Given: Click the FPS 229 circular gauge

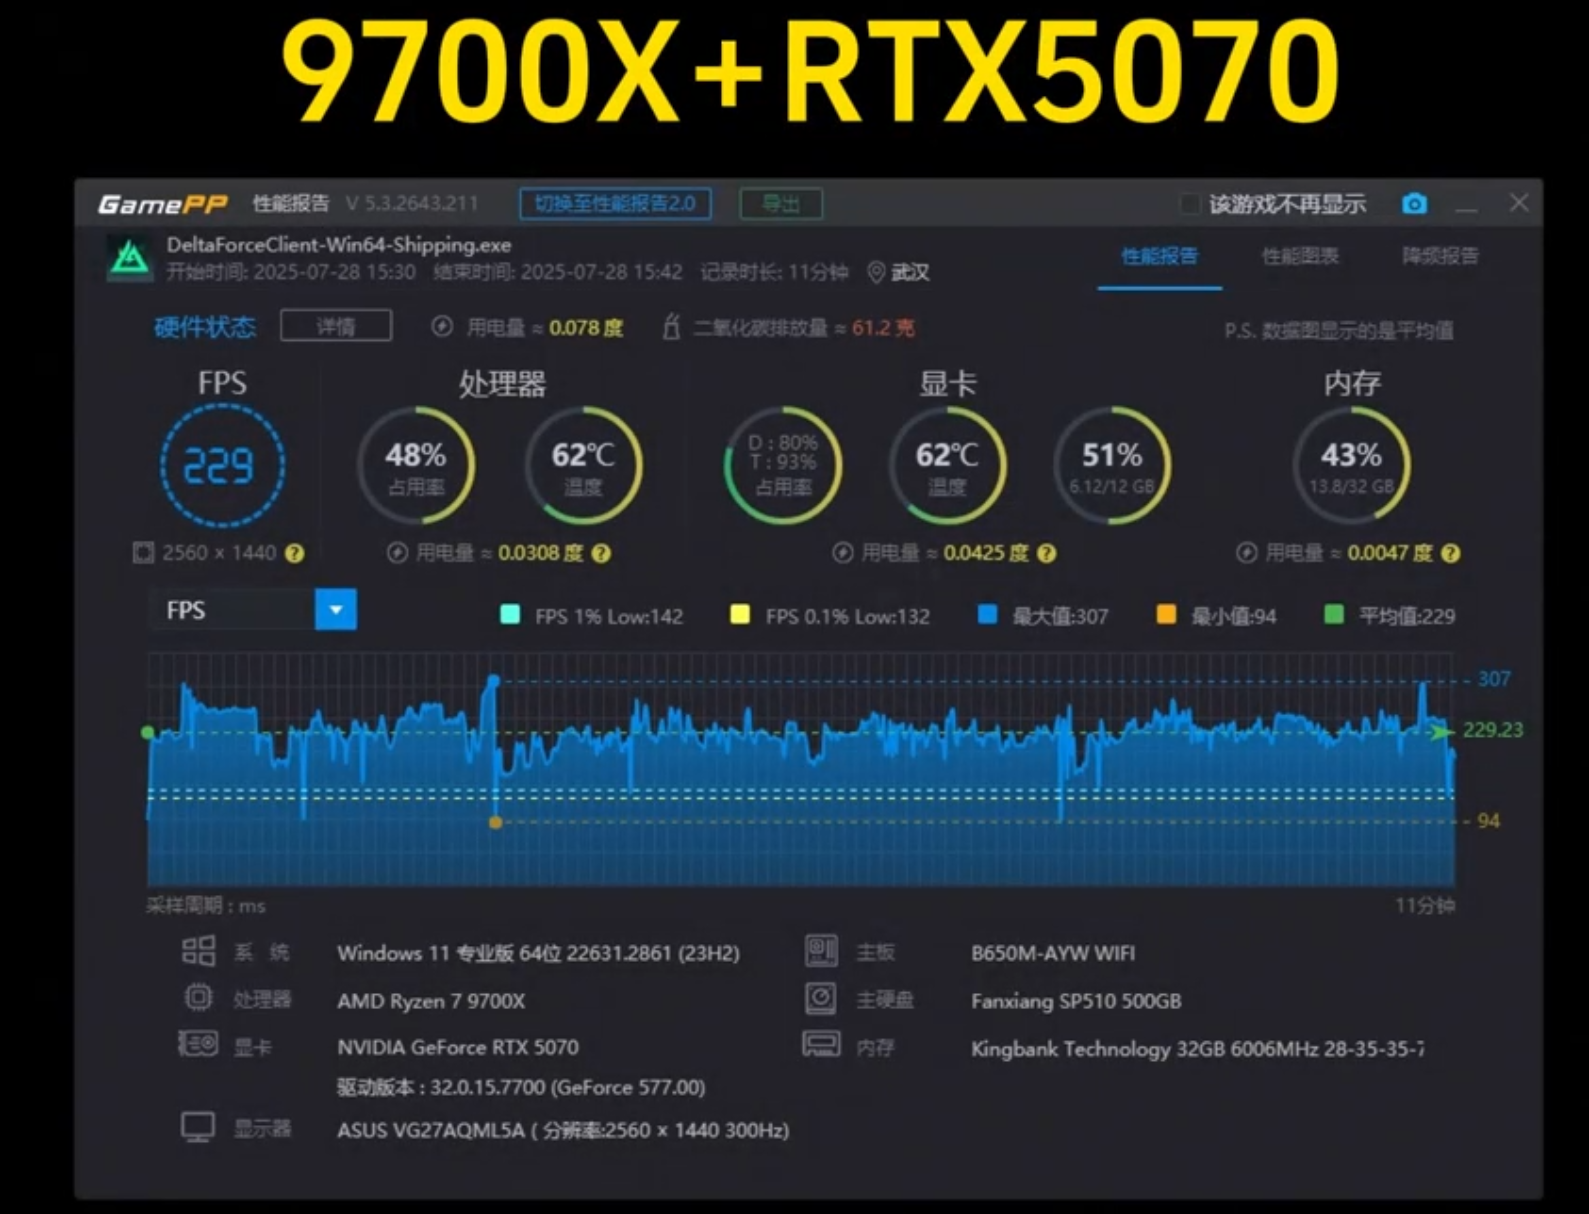Looking at the screenshot, I should (222, 466).
